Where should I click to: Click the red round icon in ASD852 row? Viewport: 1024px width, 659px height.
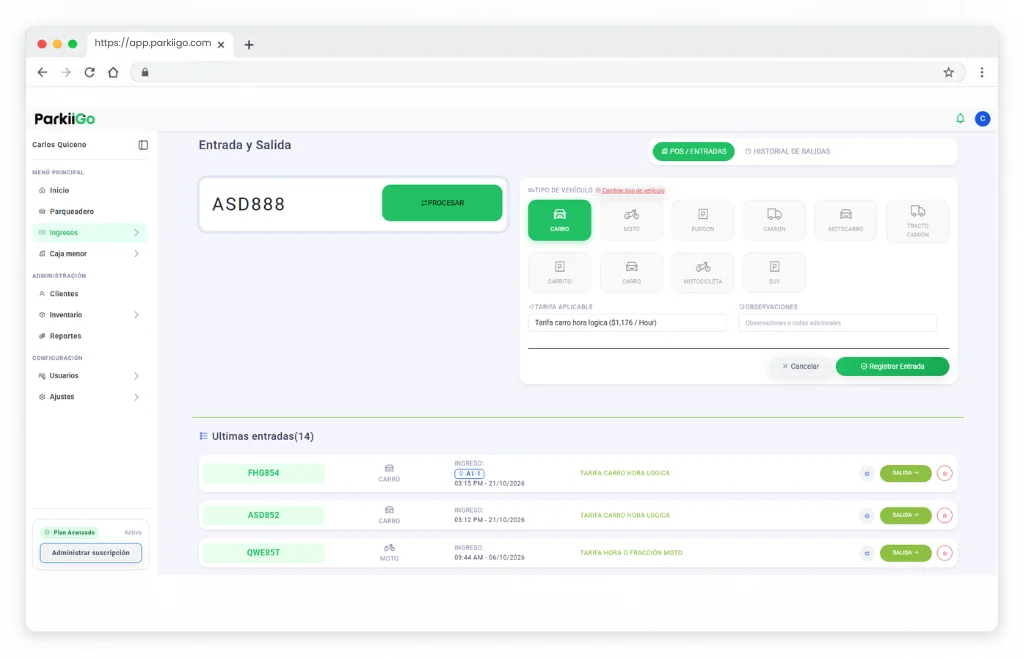(x=944, y=515)
